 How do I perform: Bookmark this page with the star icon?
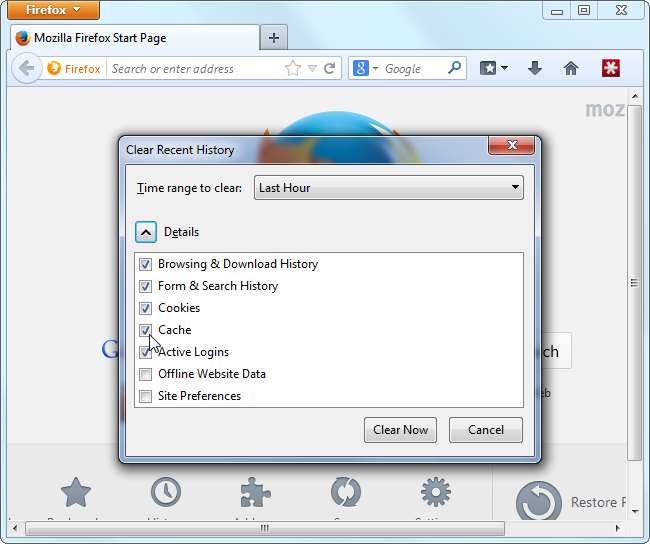tap(293, 68)
